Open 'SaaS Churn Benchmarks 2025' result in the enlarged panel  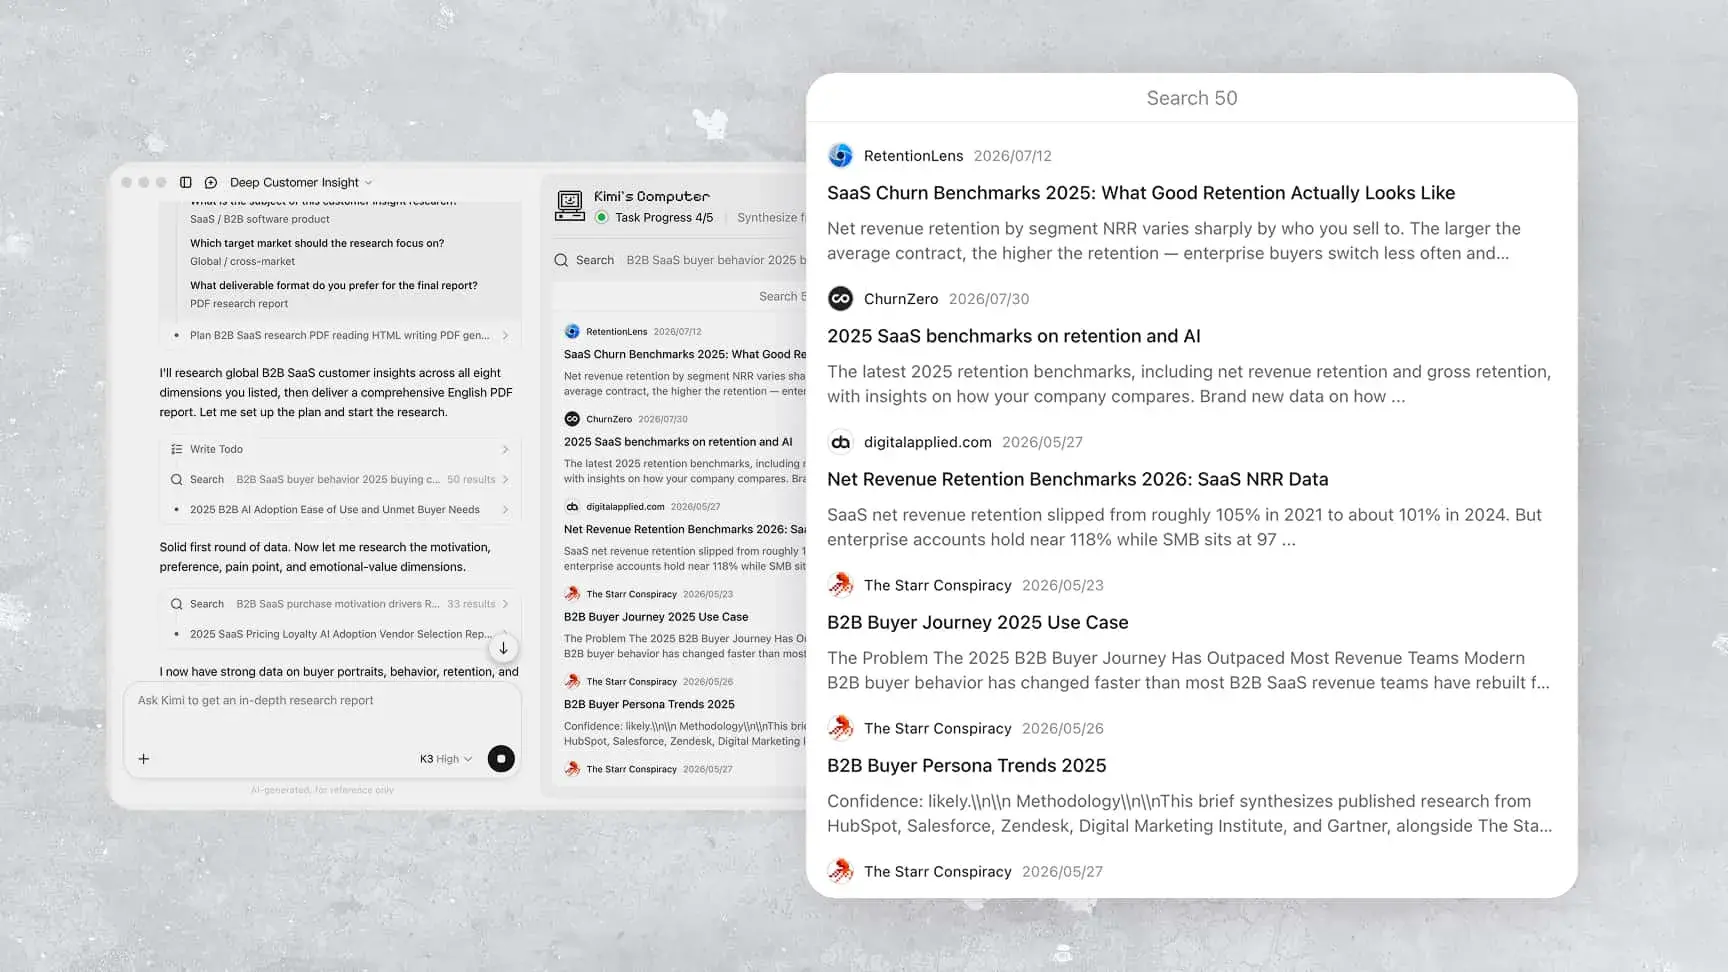[x=1141, y=193]
